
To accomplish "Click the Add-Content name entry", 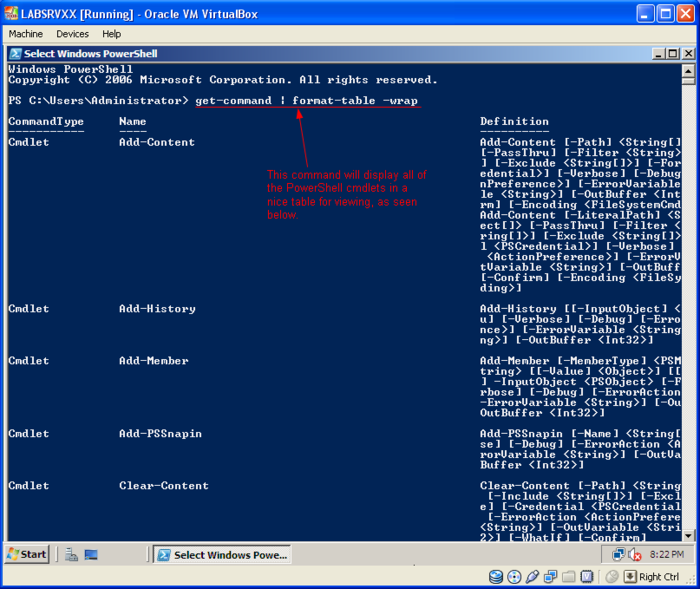I will click(x=157, y=142).
